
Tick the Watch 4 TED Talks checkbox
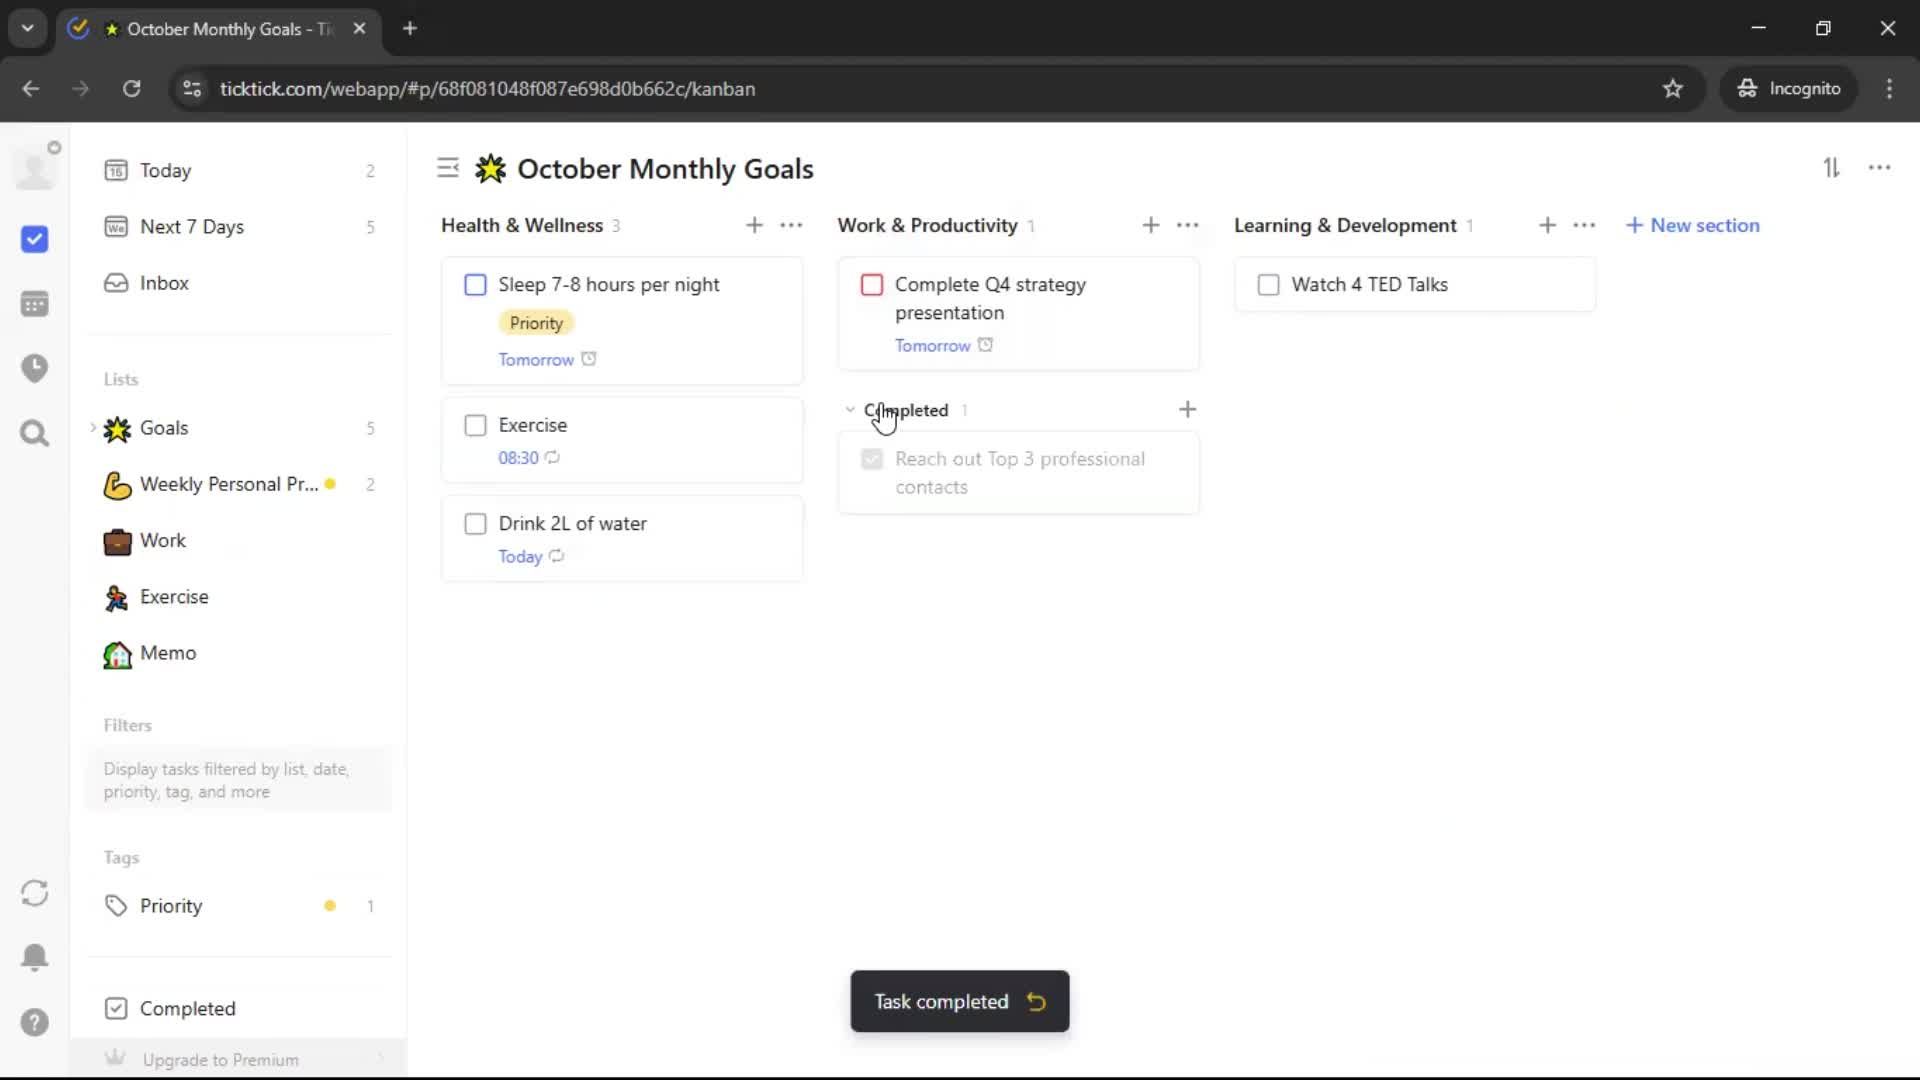(x=1268, y=285)
